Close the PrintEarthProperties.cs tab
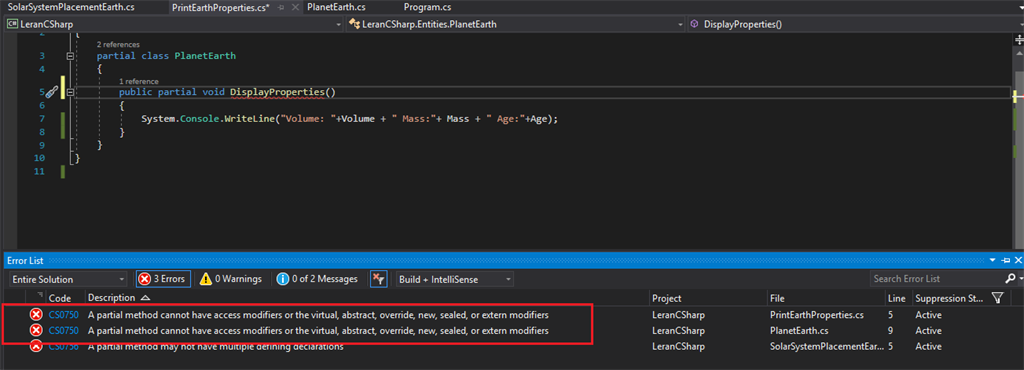1024x370 pixels. 295,7
